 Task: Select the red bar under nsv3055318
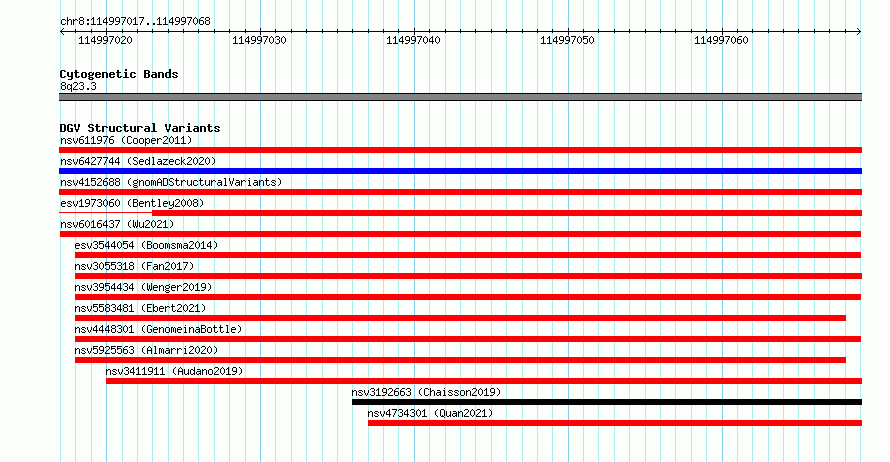tap(468, 276)
